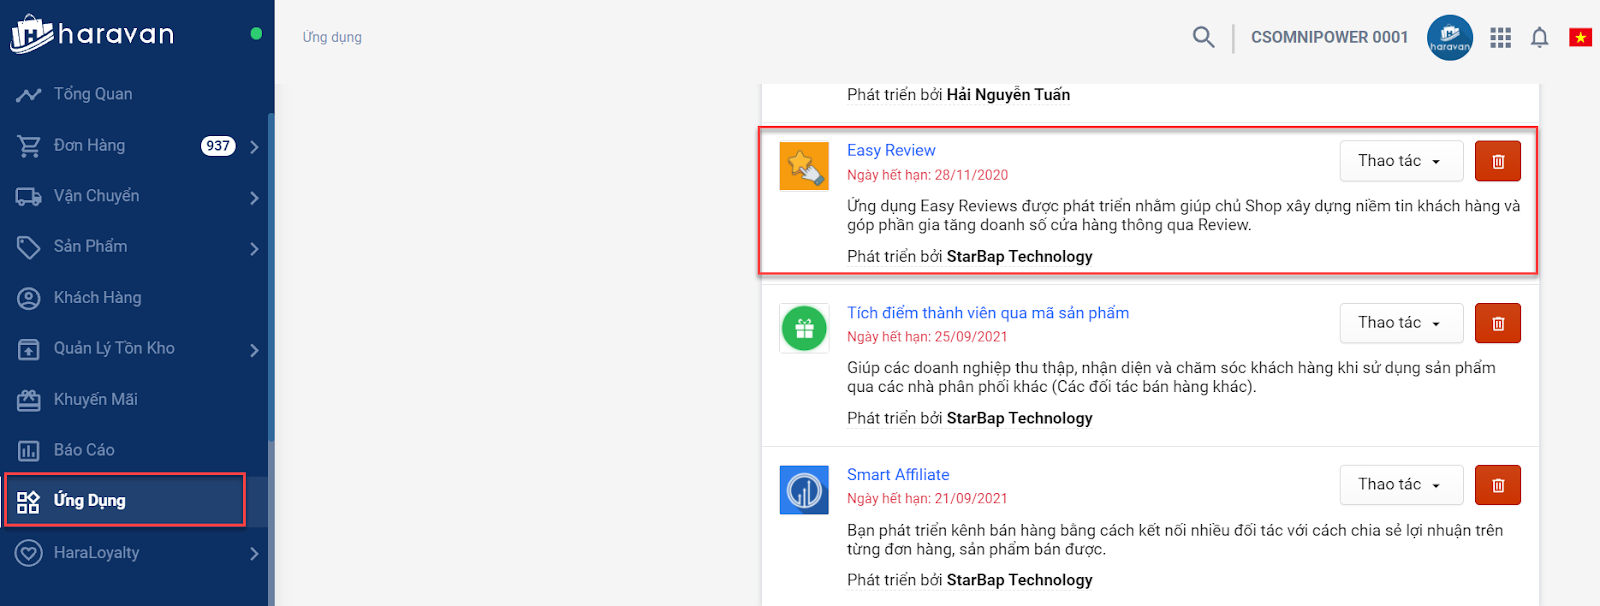1600x606 pixels.
Task: Open the Easy Review app link
Action: (x=891, y=150)
